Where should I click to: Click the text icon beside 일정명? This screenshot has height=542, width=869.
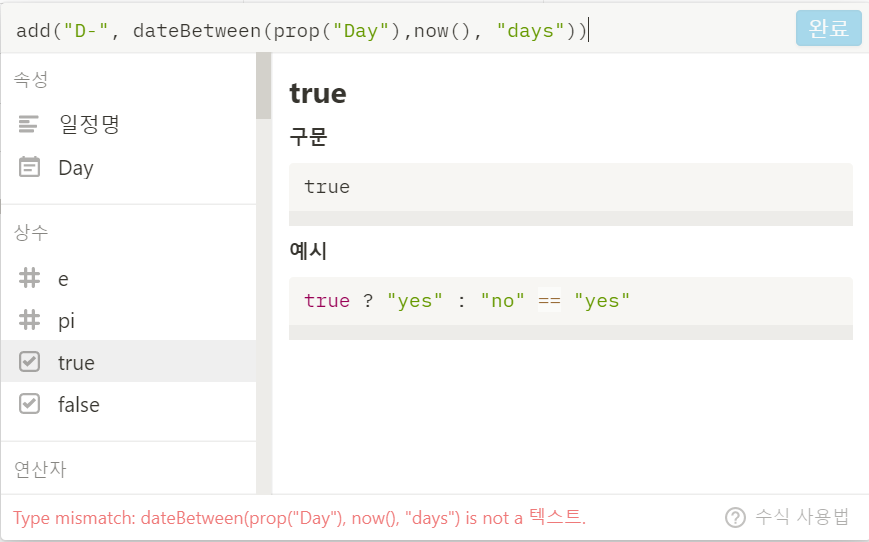coord(29,124)
